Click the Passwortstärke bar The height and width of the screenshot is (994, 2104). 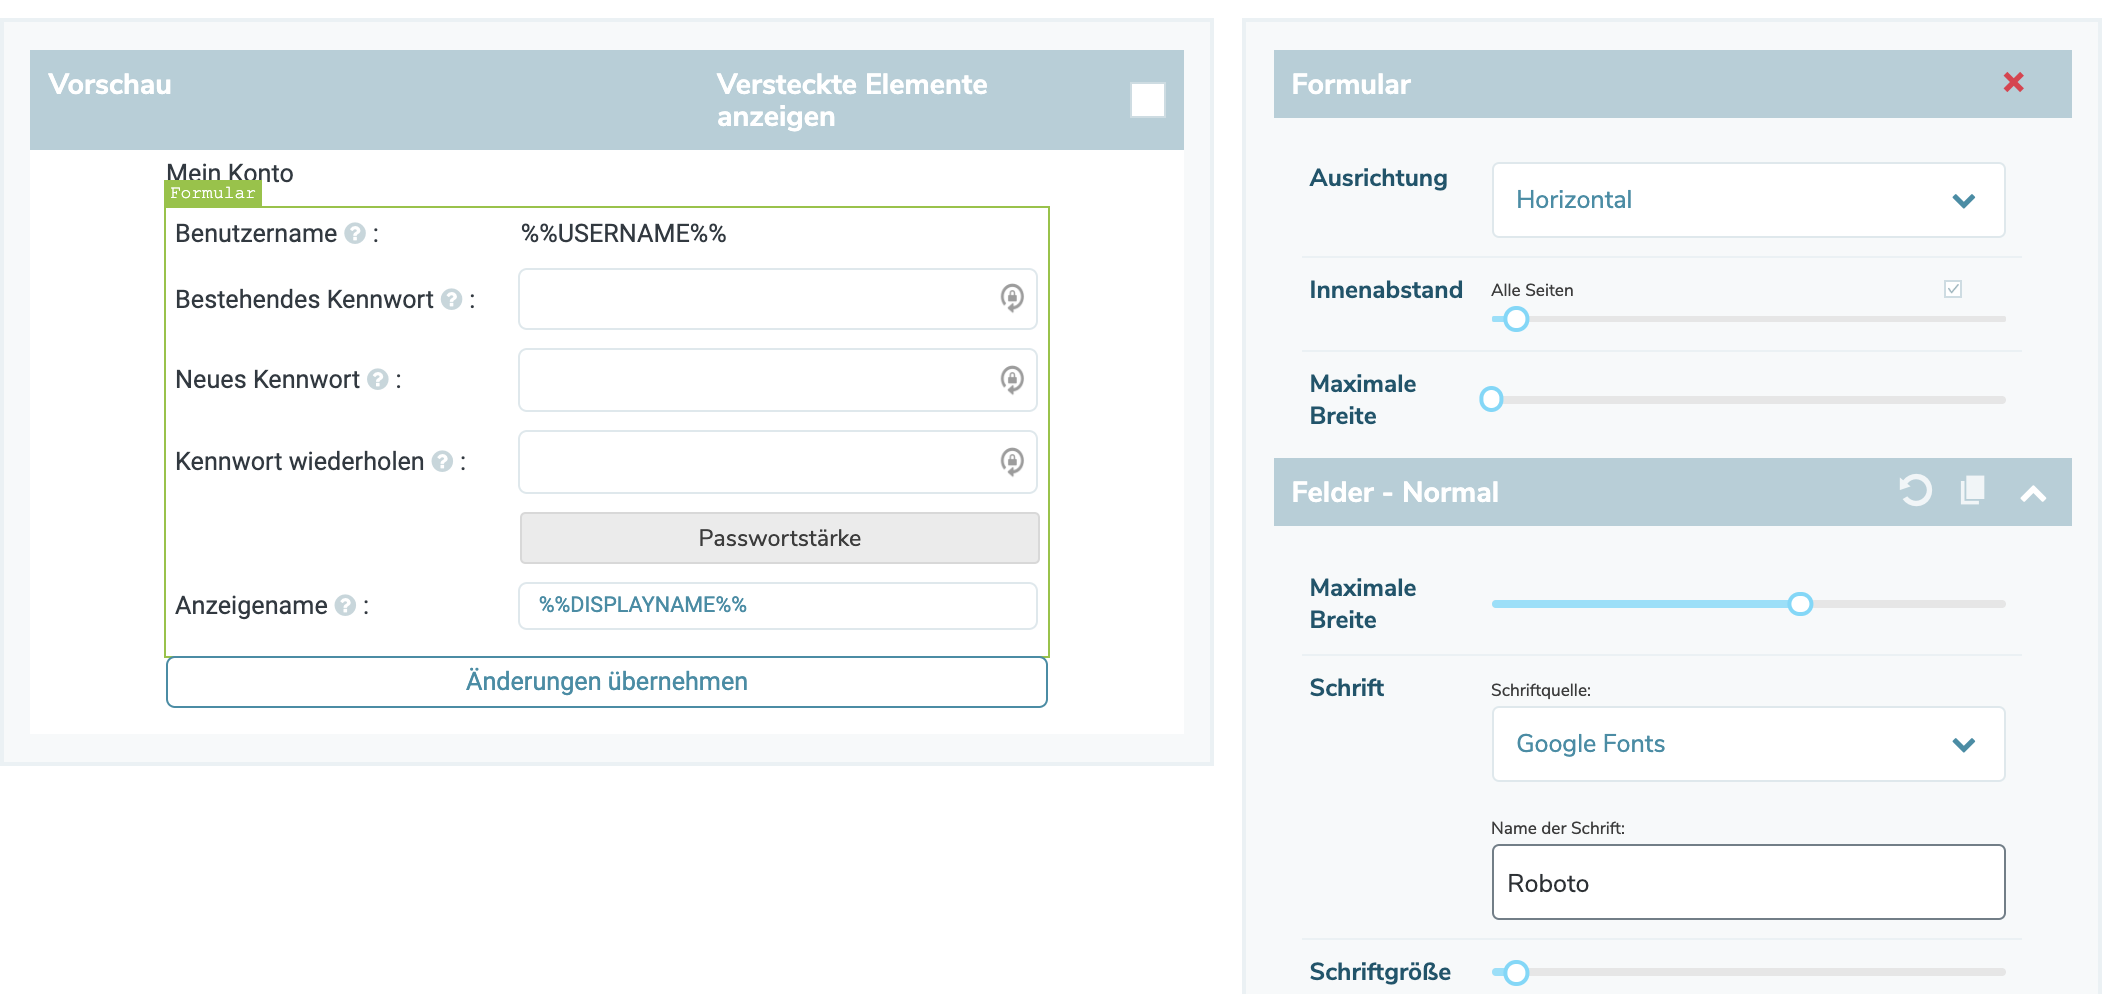[779, 538]
